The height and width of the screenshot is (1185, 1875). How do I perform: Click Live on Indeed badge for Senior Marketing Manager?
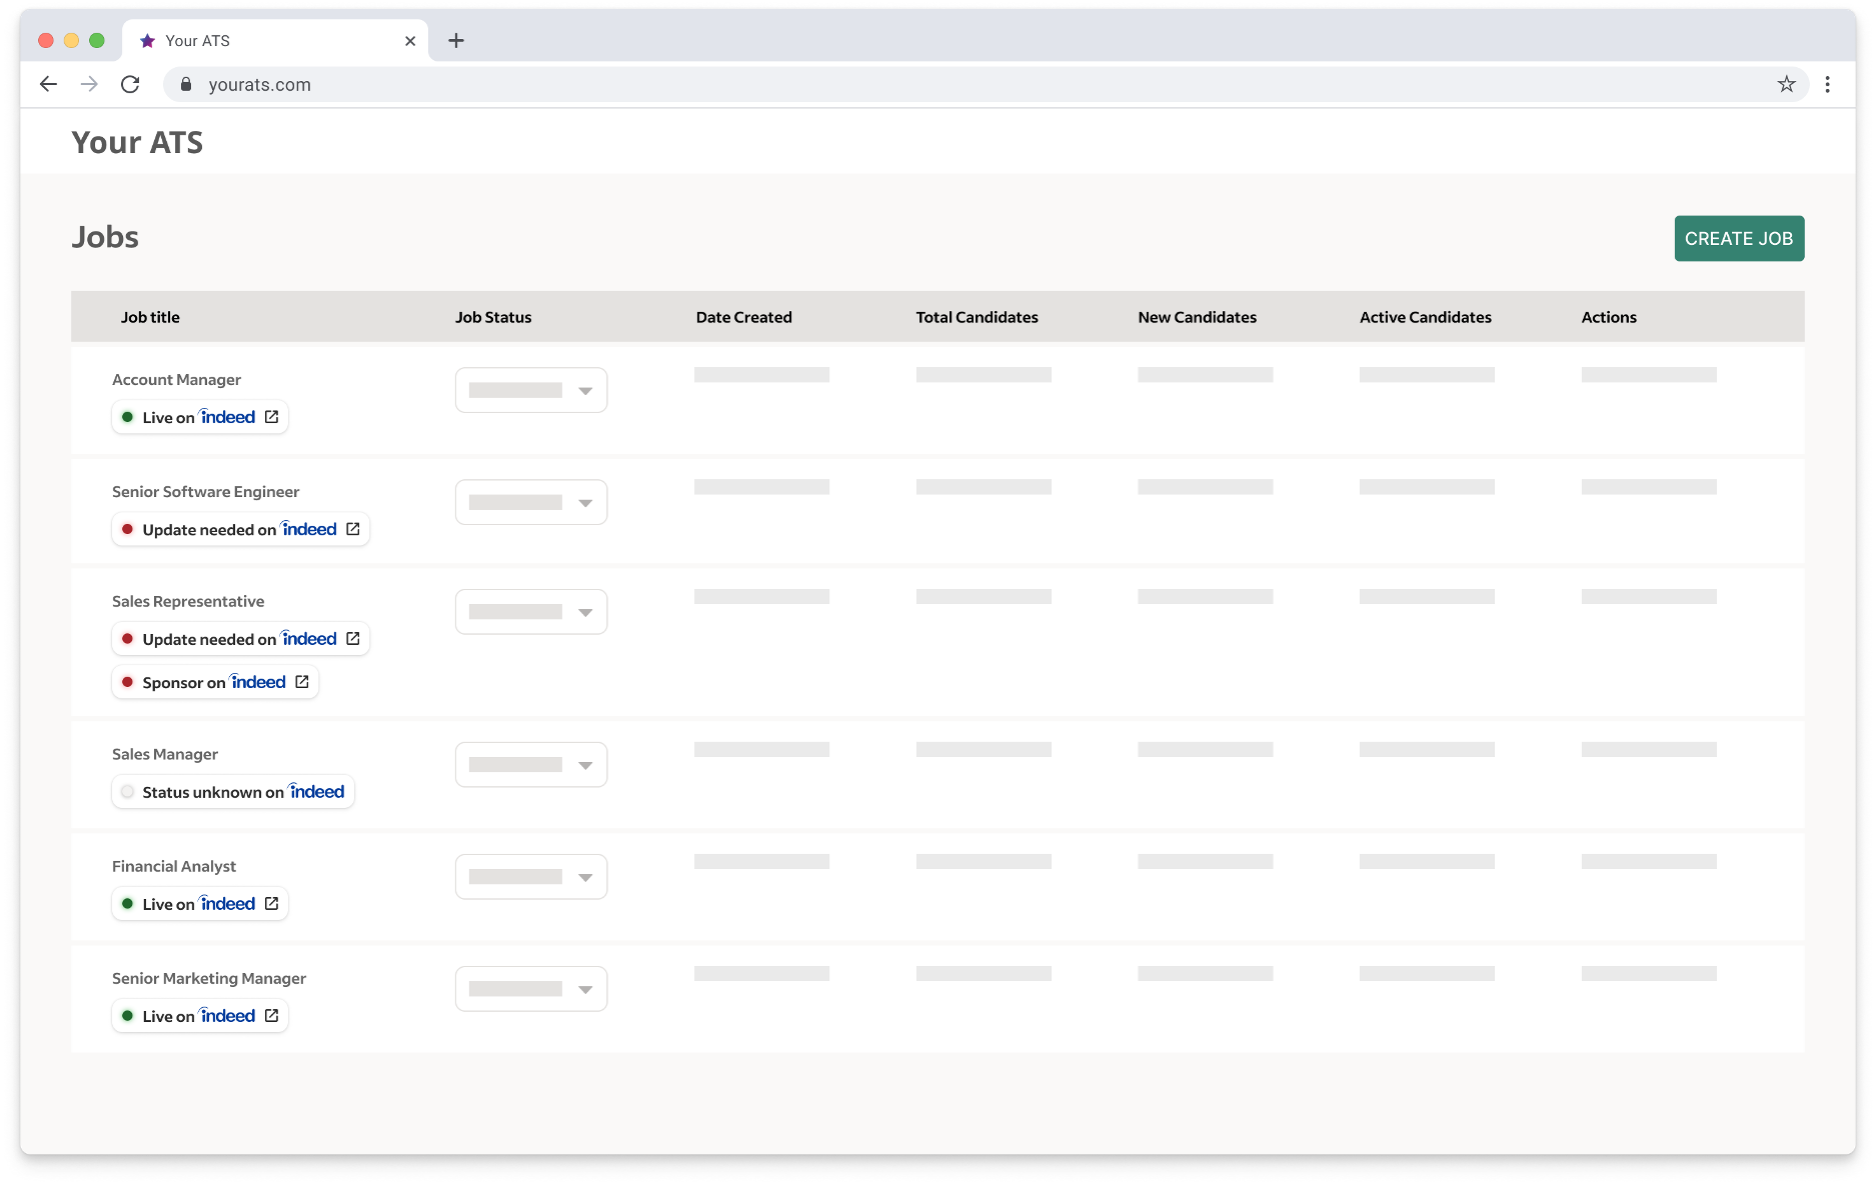click(200, 1015)
